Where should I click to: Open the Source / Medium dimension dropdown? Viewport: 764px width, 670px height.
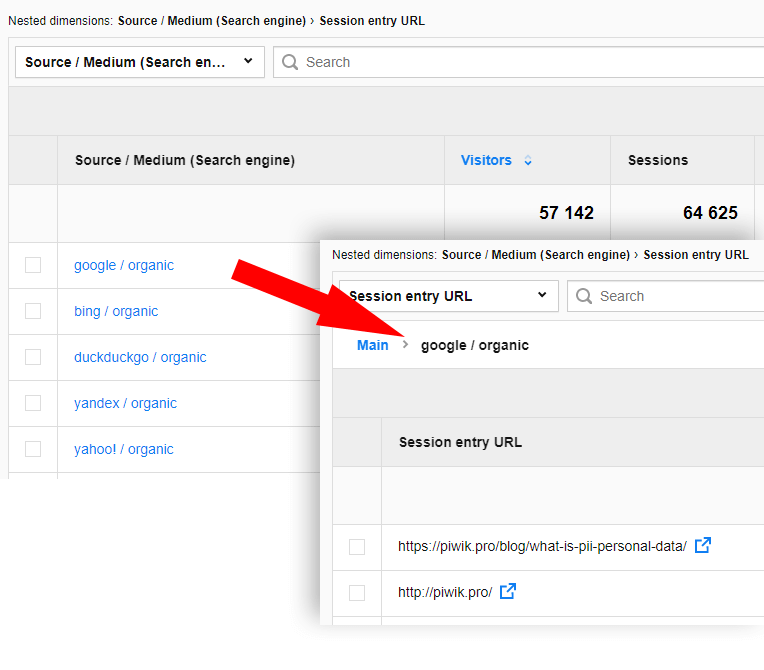139,62
